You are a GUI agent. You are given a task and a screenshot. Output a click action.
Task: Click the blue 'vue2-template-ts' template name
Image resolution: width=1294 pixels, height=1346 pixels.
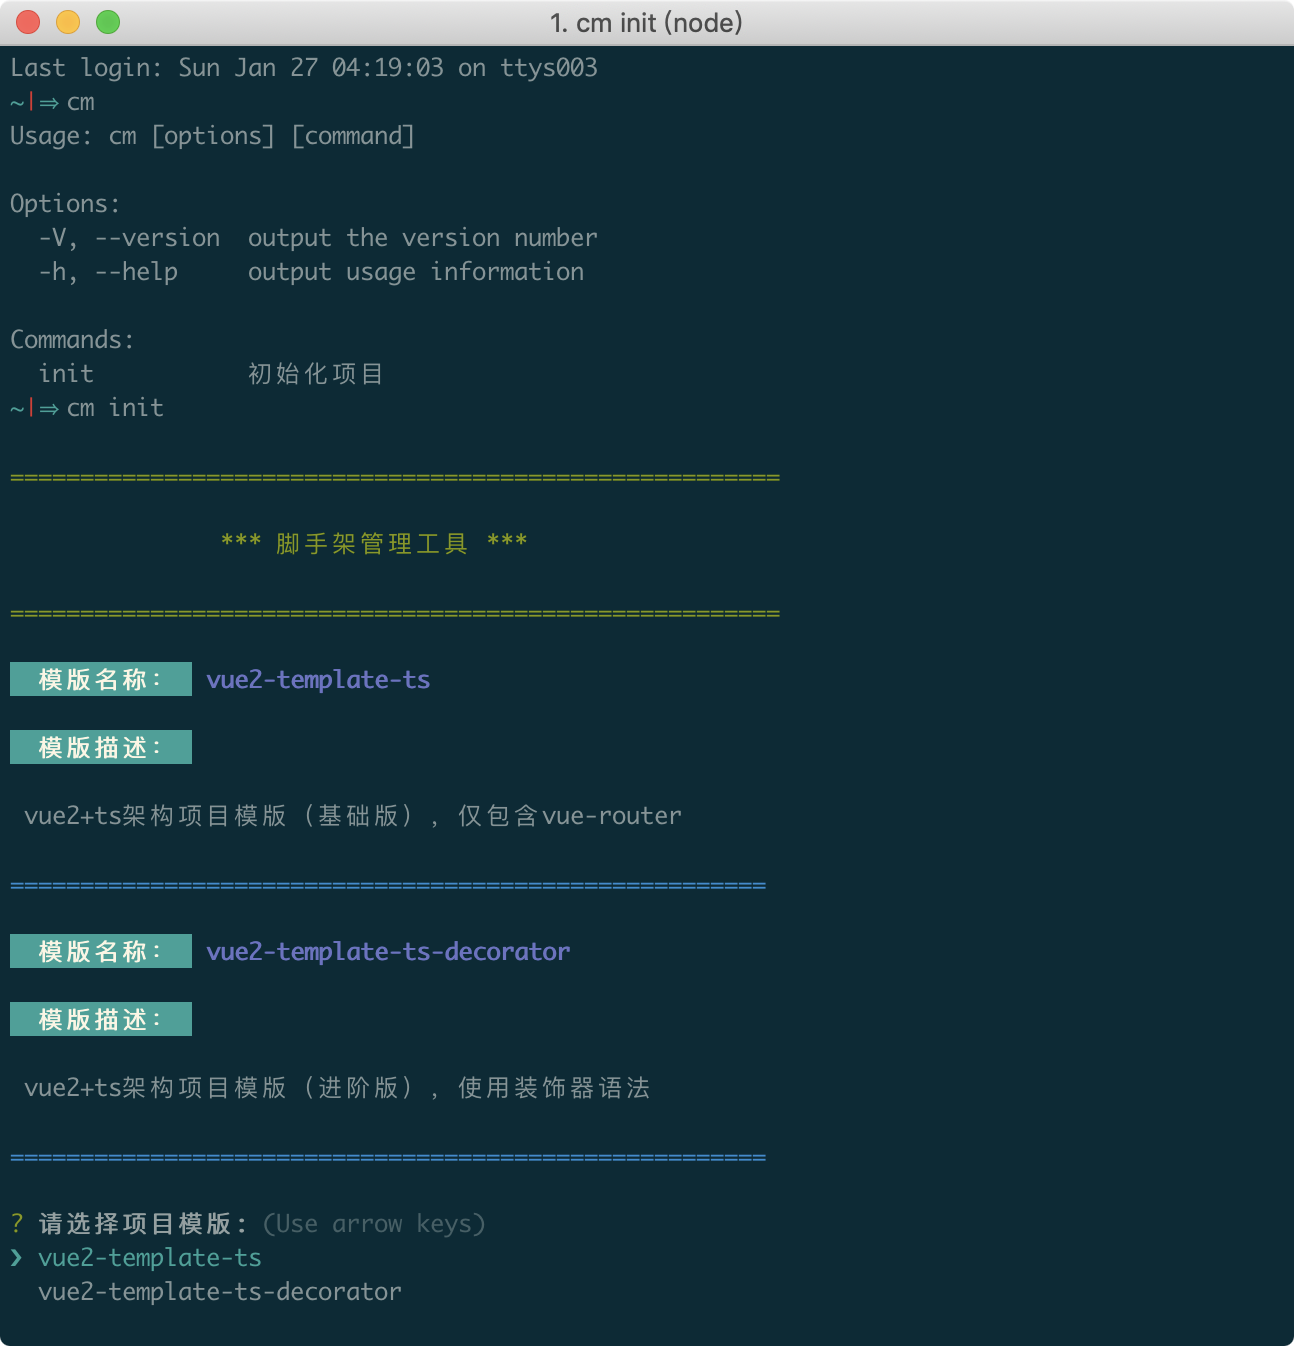click(318, 680)
